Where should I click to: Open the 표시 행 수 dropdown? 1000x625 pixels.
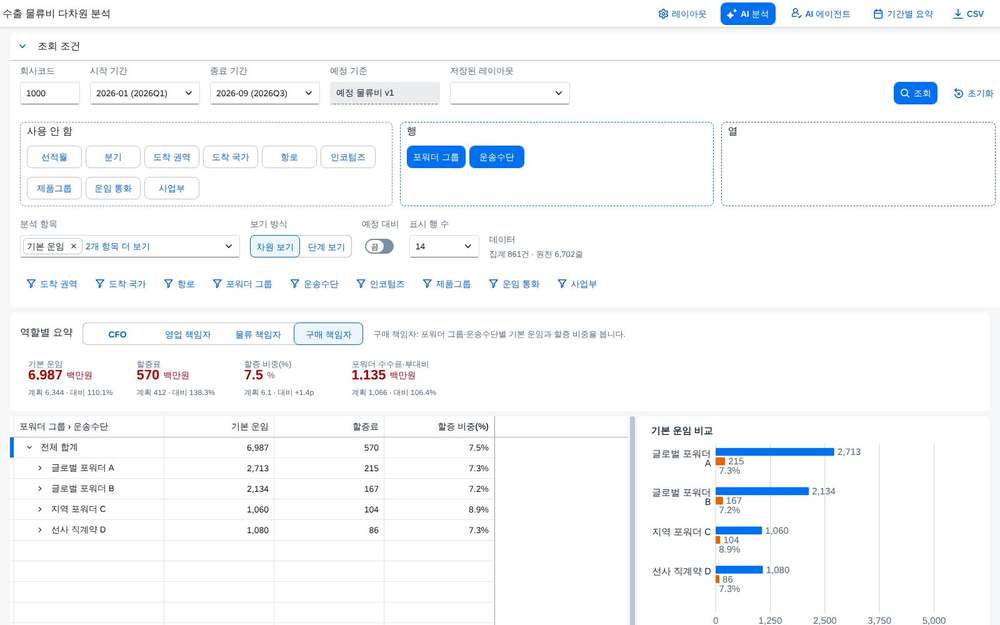coord(444,246)
